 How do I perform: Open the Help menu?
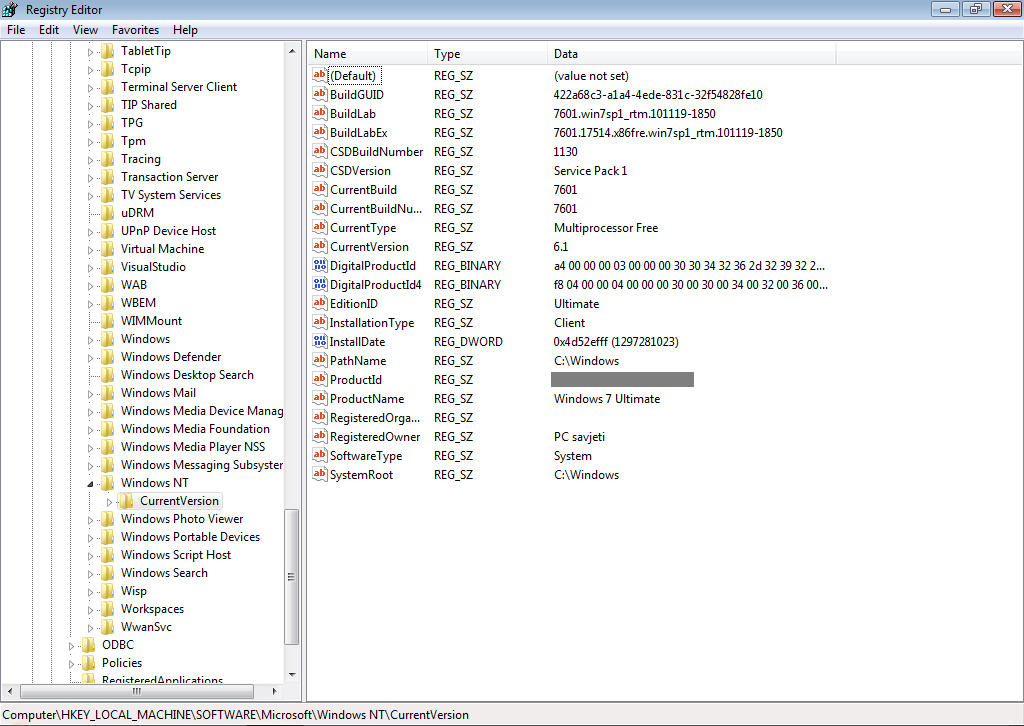pos(185,30)
